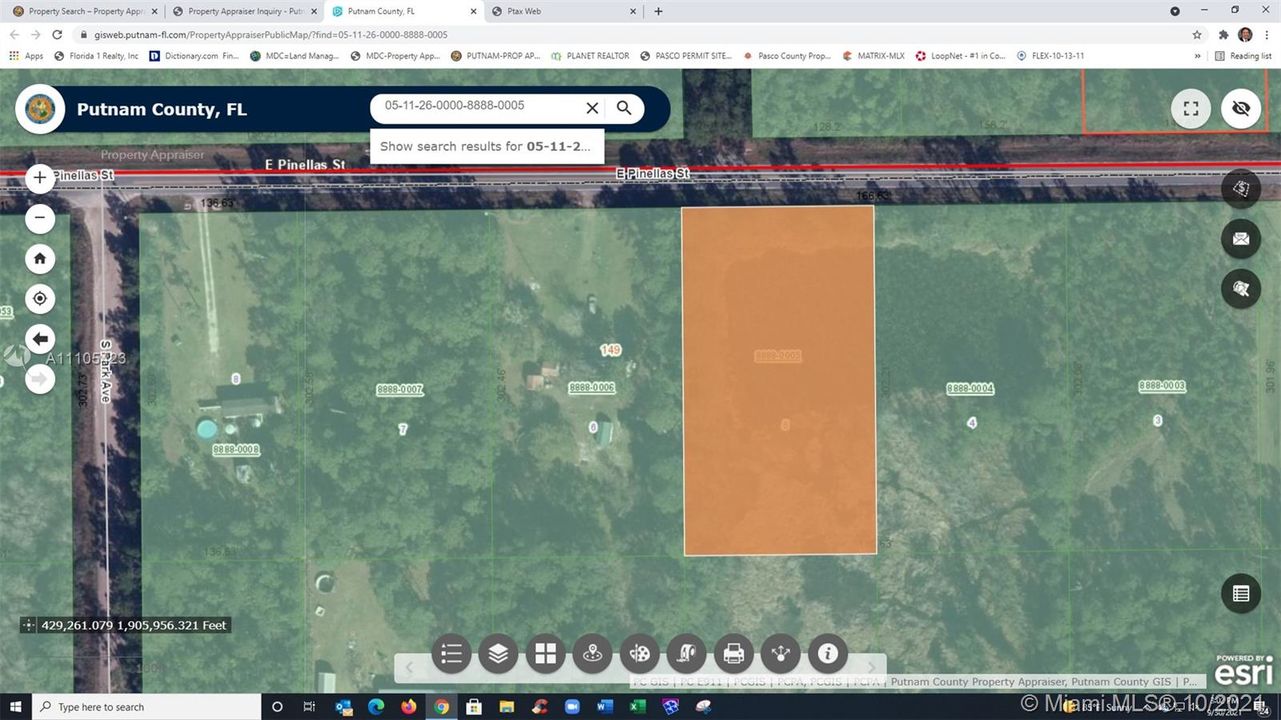Open the Chrome menu (three dots)
Viewport: 1281px width, 720px height.
point(1266,34)
